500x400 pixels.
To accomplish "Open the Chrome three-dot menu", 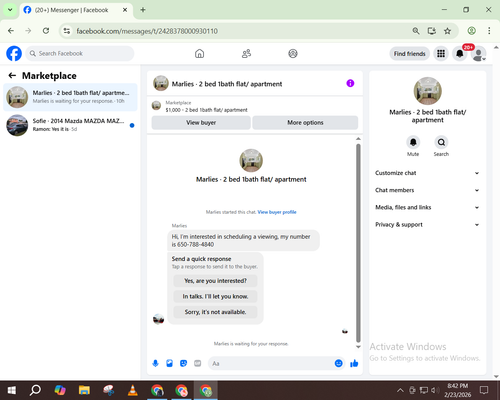I will 489,31.
